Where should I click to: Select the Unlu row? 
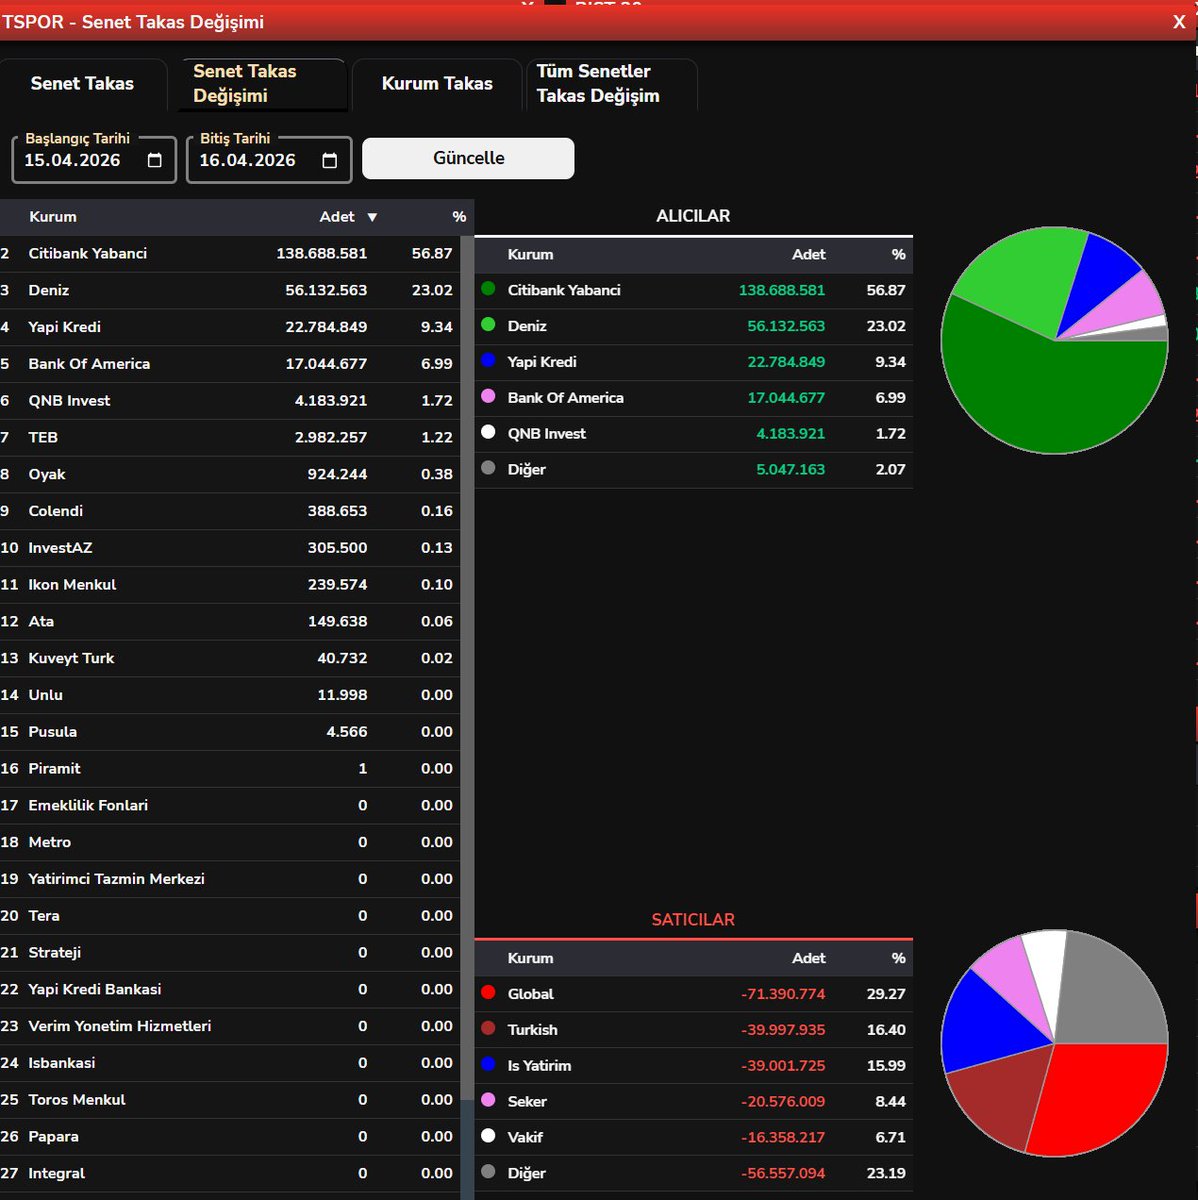coord(230,695)
